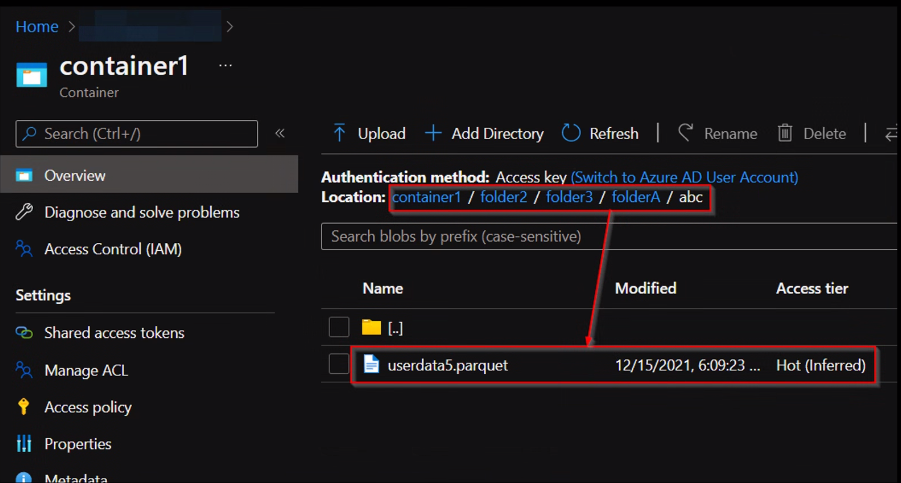The image size is (901, 483).
Task: Click the parent folder yellow icon
Action: (x=371, y=327)
